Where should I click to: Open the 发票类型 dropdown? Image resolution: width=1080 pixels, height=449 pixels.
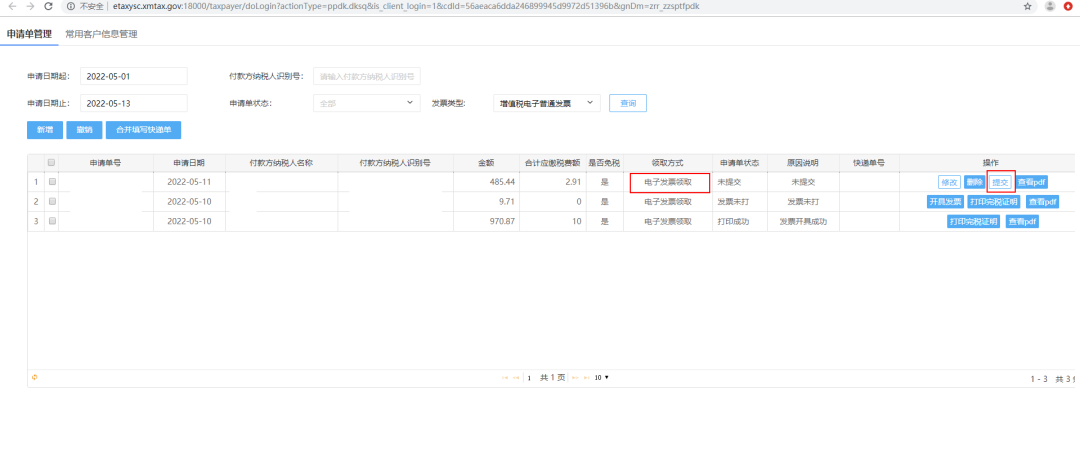pyautogui.click(x=547, y=103)
